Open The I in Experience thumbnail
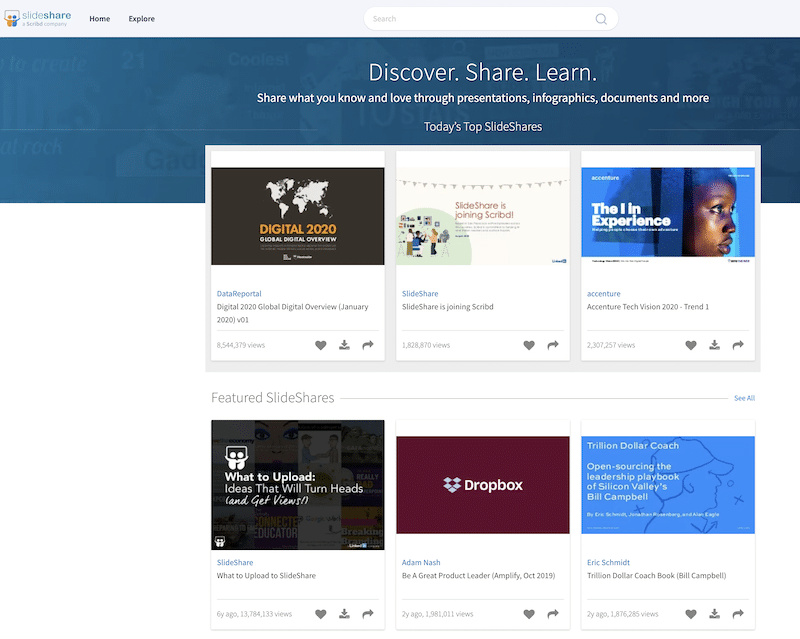Image resolution: width=800 pixels, height=639 pixels. (668, 216)
